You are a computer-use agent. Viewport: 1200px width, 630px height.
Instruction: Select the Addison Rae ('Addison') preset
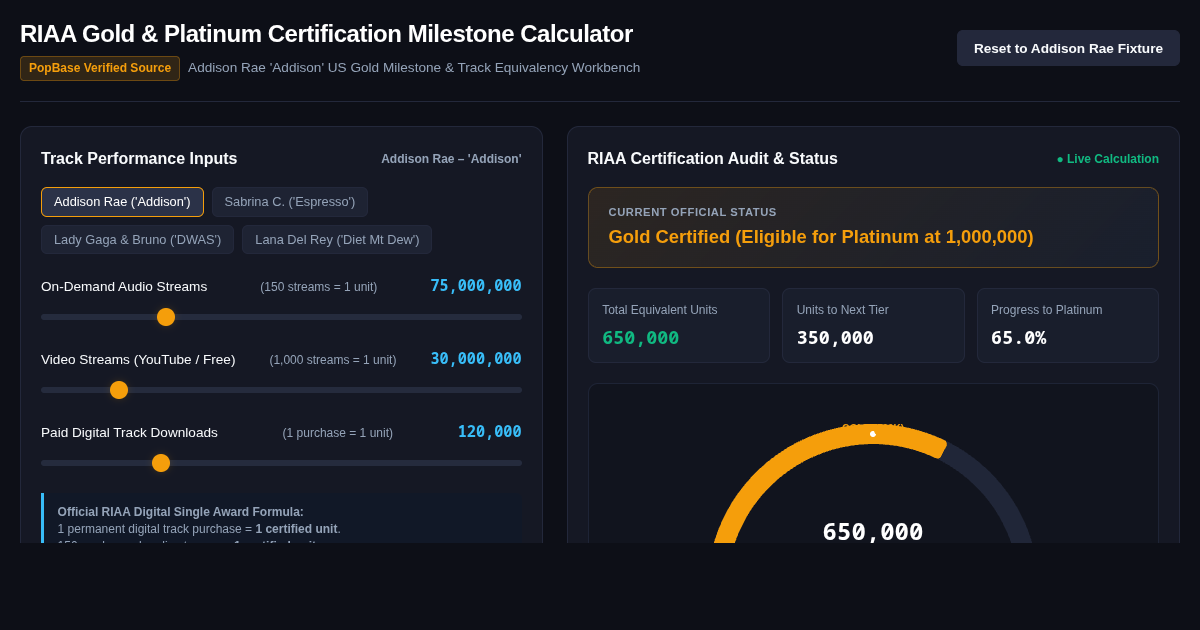click(122, 202)
